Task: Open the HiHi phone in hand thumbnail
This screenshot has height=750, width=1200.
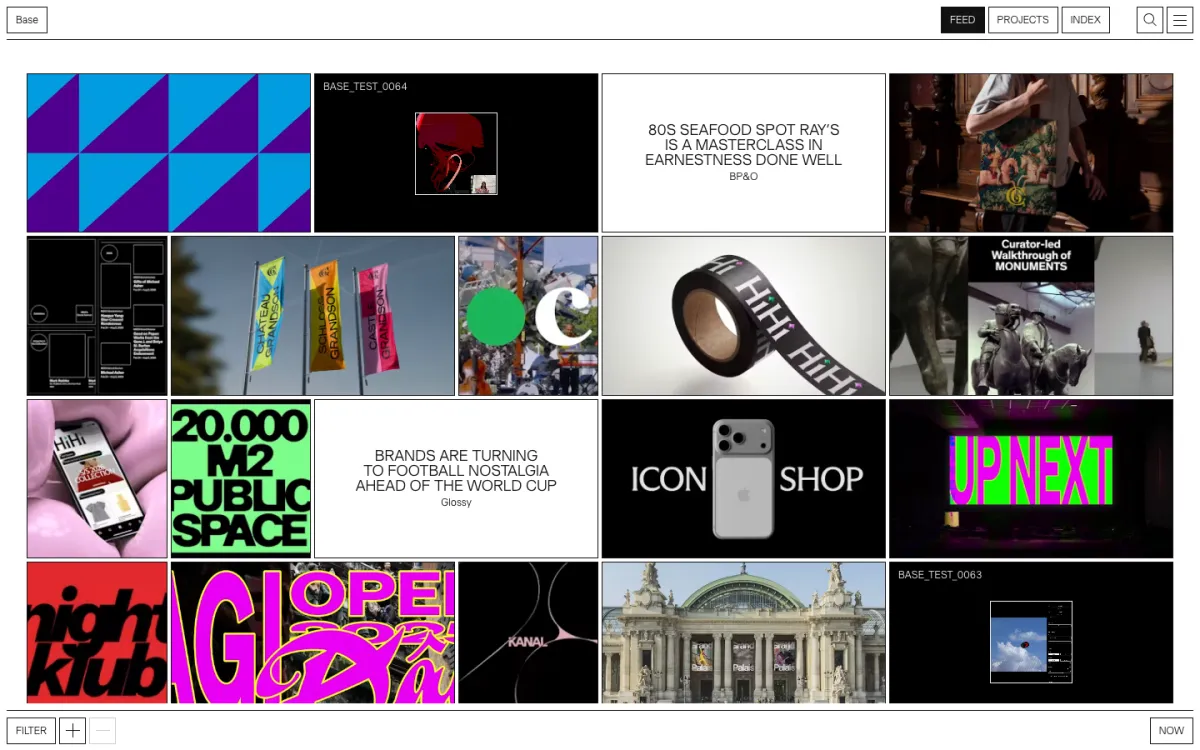Action: pyautogui.click(x=97, y=479)
